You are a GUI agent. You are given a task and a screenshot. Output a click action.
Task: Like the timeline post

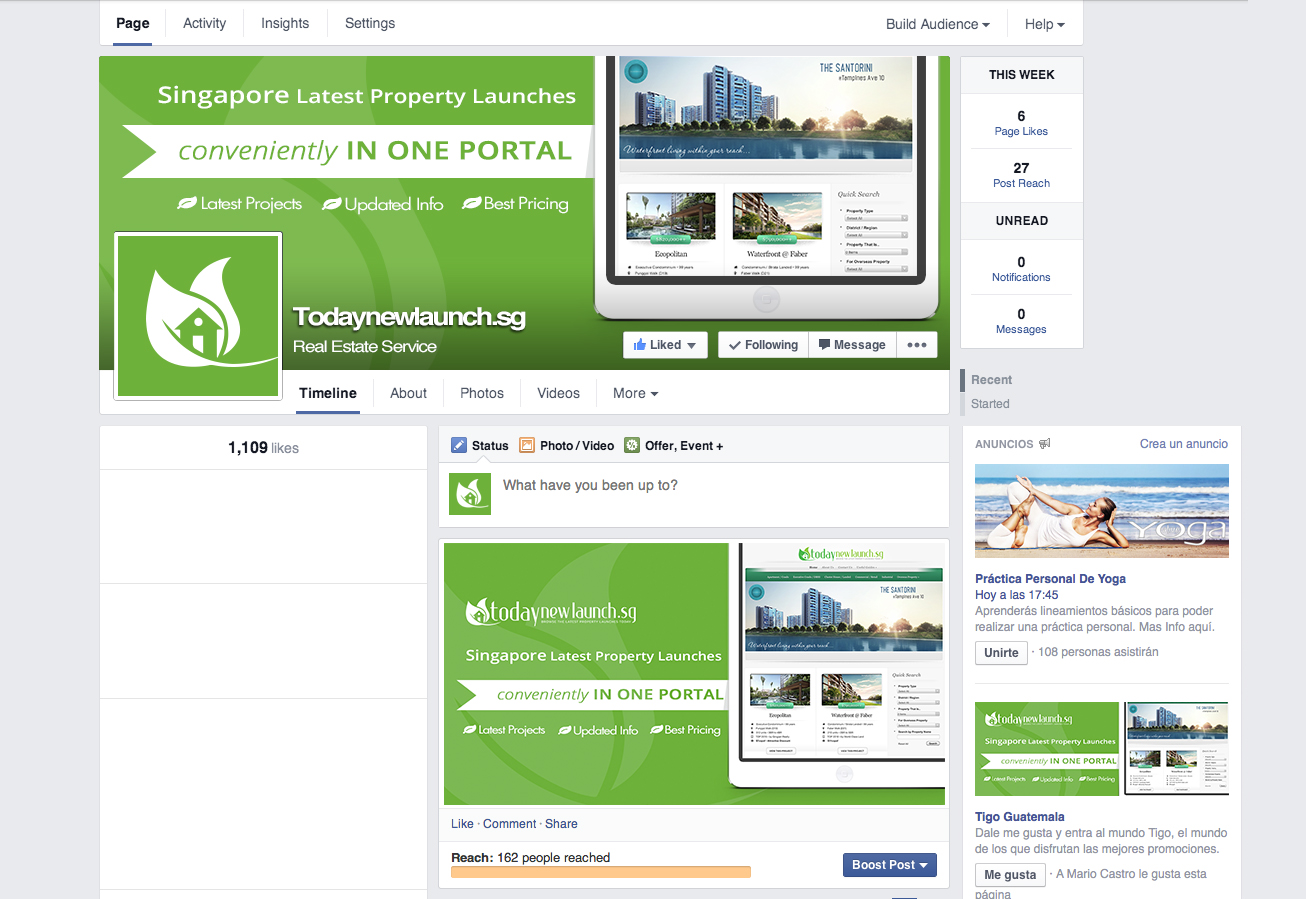[x=462, y=824]
